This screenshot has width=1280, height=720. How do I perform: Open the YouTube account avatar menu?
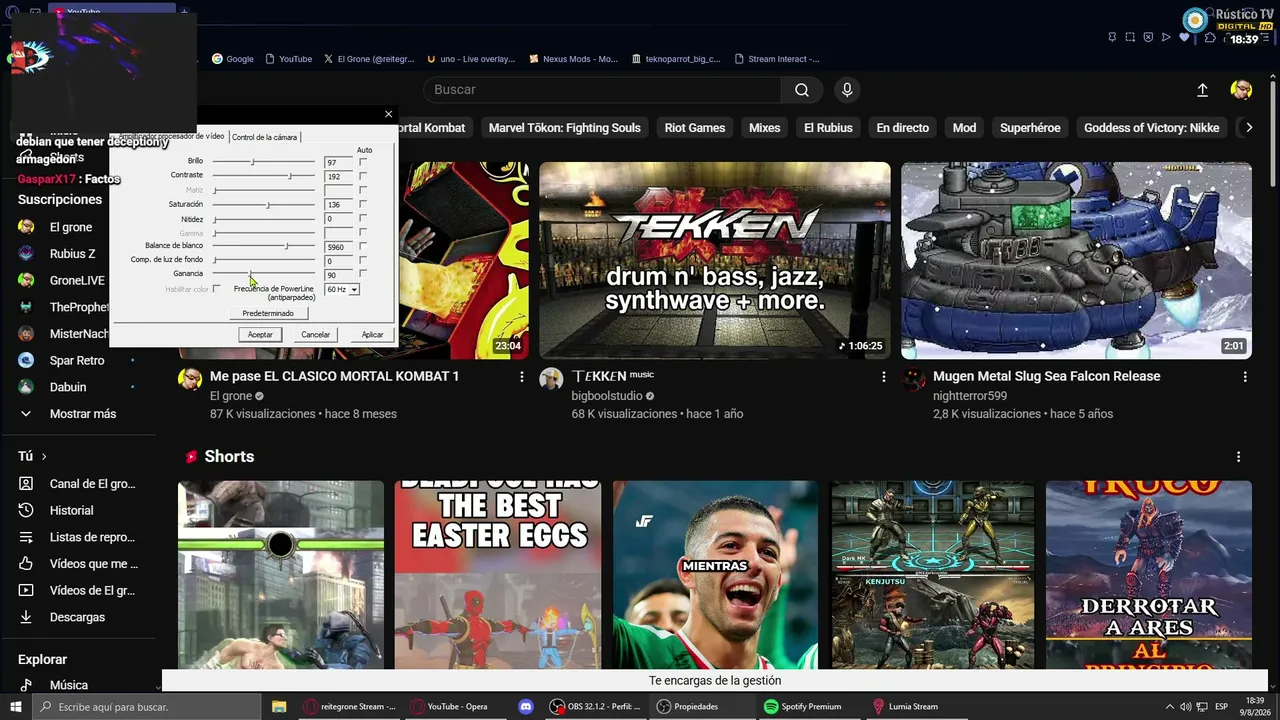coord(1241,90)
